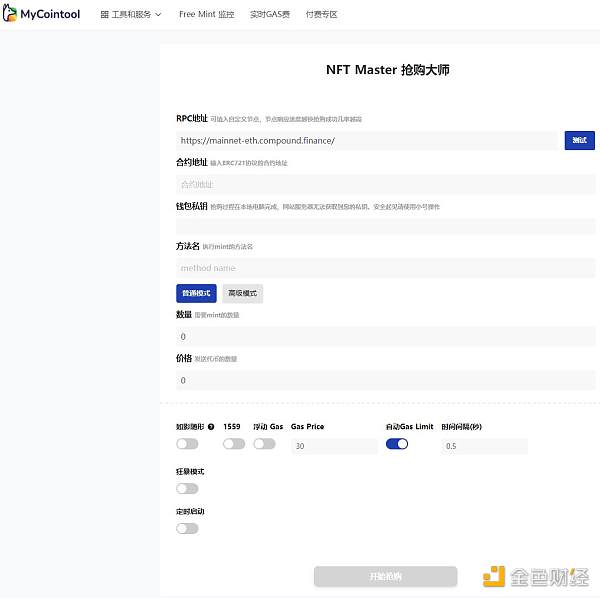The width and height of the screenshot is (600, 598).
Task: Click the 测试 button to test RPC
Action: [x=579, y=141]
